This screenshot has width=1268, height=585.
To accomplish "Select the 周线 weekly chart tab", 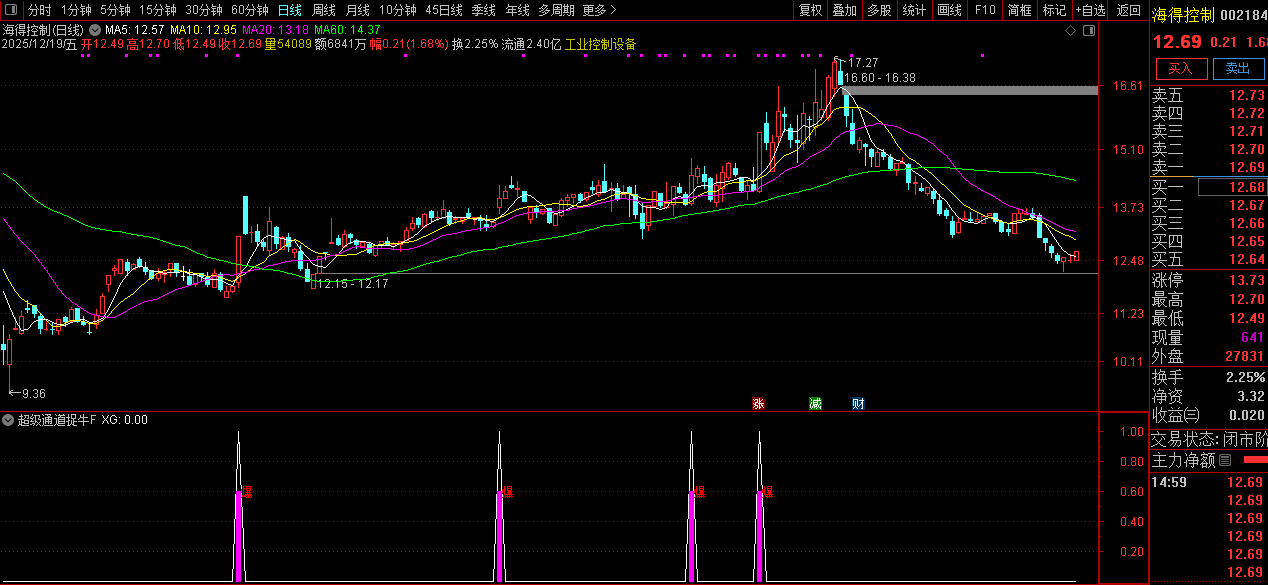I will [x=324, y=10].
